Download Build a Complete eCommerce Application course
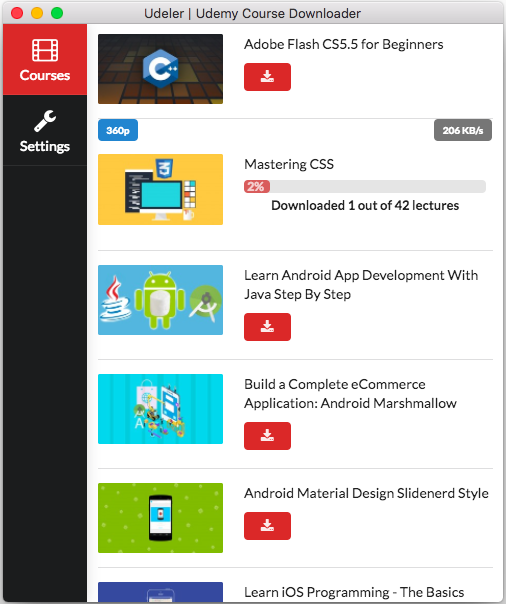The width and height of the screenshot is (506, 604). [x=267, y=436]
